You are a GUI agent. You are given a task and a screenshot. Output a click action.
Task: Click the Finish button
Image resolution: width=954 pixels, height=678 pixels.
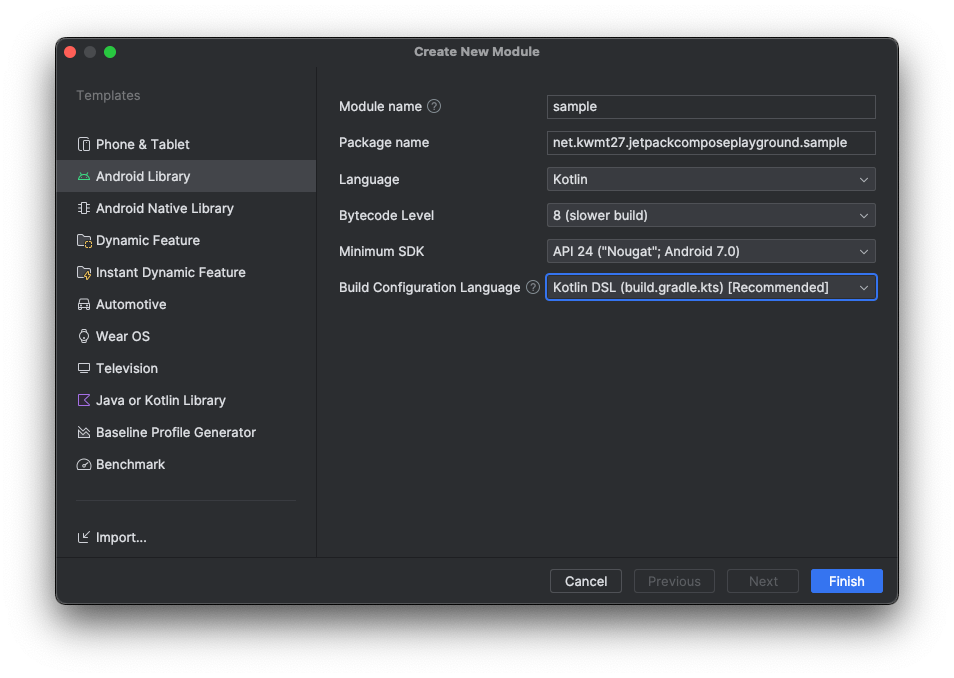point(846,581)
